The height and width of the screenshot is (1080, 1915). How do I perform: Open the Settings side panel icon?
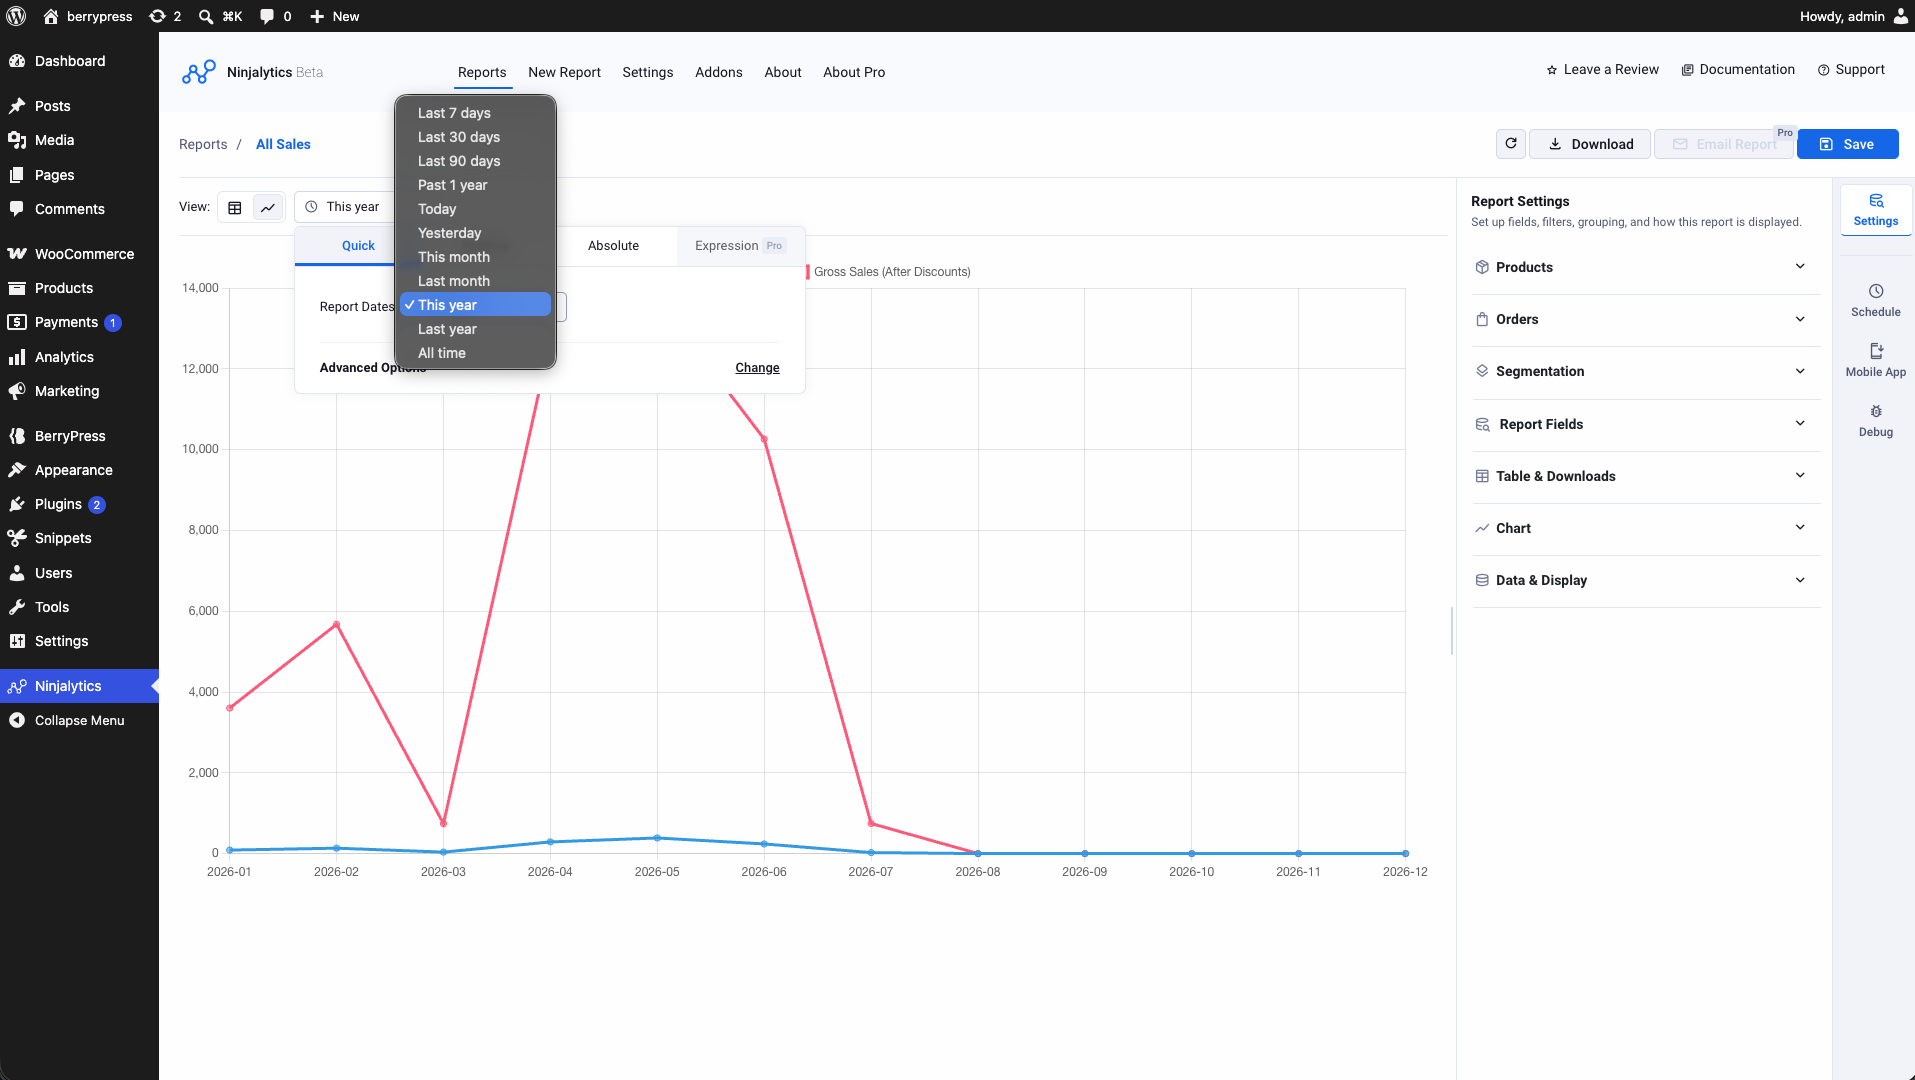1875,210
